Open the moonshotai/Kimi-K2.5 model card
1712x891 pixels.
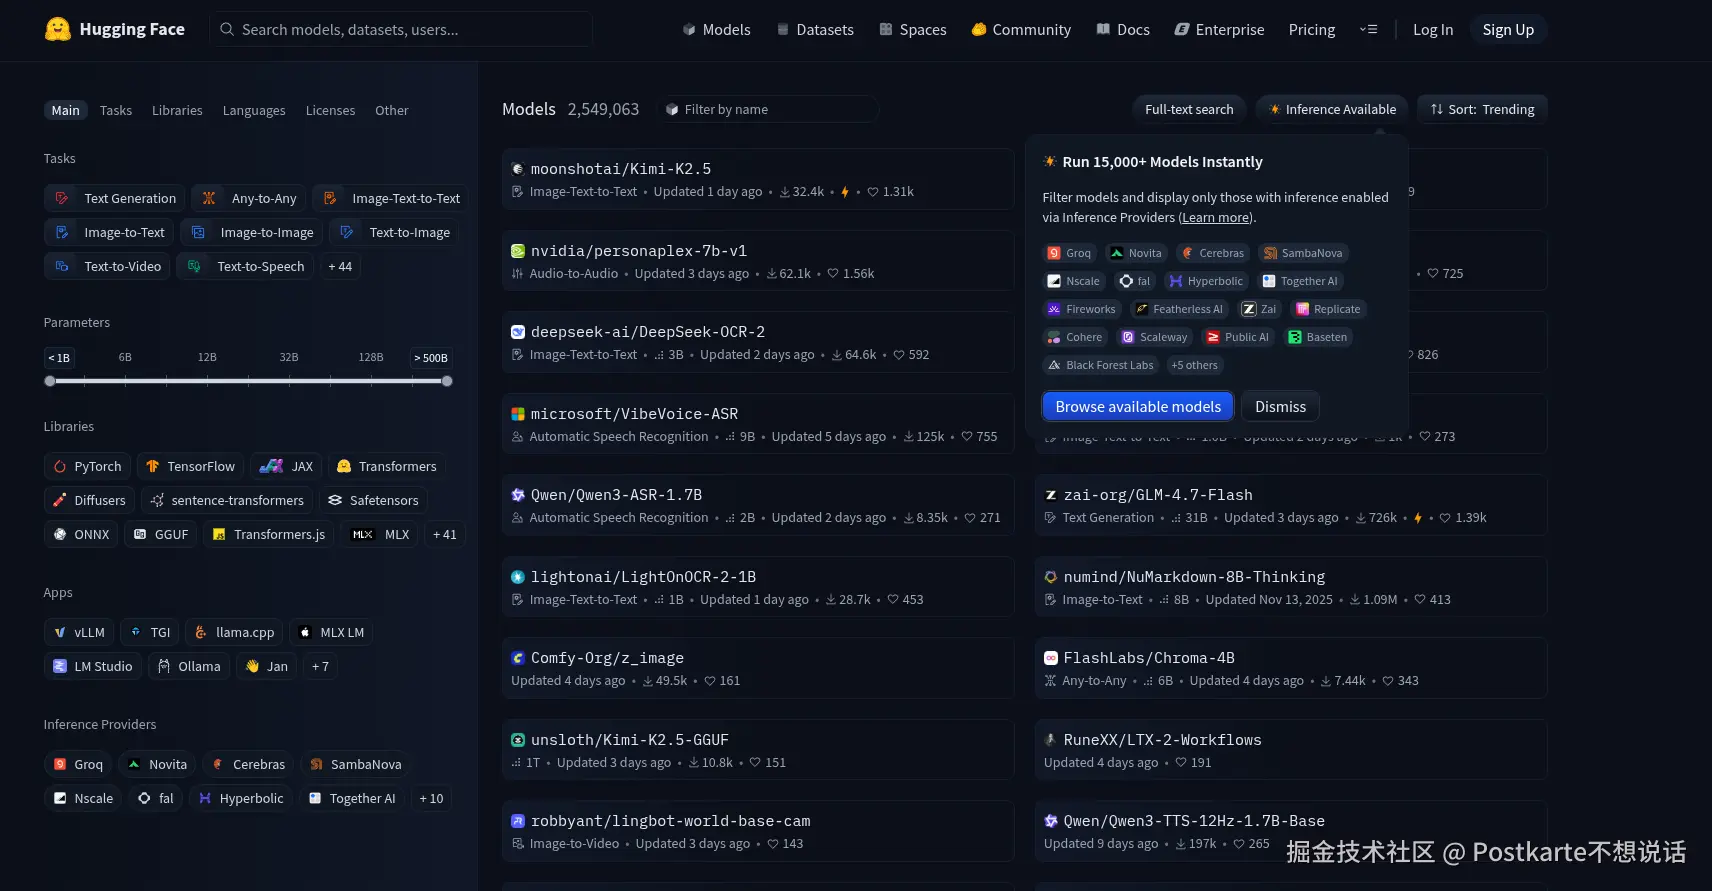[x=758, y=179]
